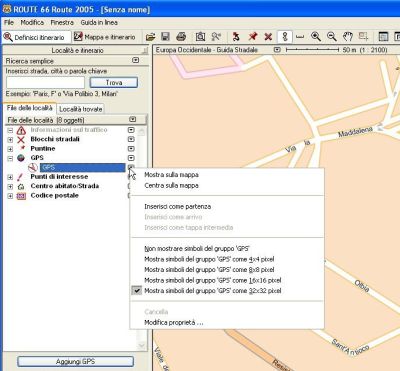Open a file with the folder toolbar icon
400x371 pixels.
point(151,37)
